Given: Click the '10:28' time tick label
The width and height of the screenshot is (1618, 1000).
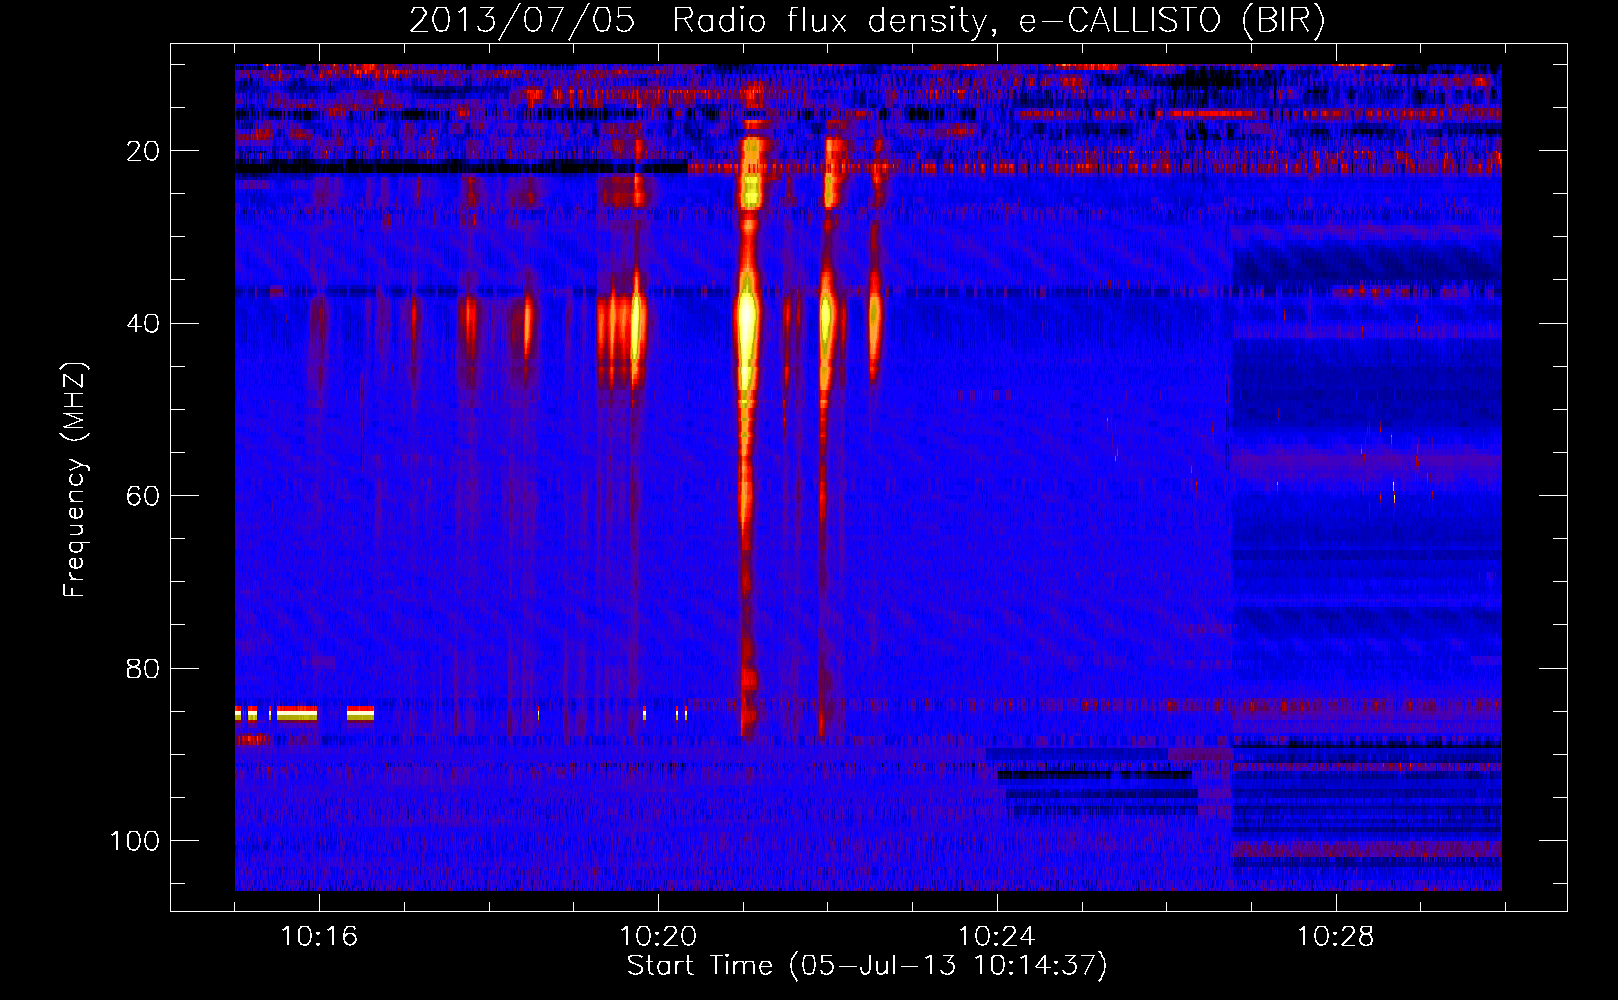Looking at the screenshot, I should pyautogui.click(x=1336, y=937).
